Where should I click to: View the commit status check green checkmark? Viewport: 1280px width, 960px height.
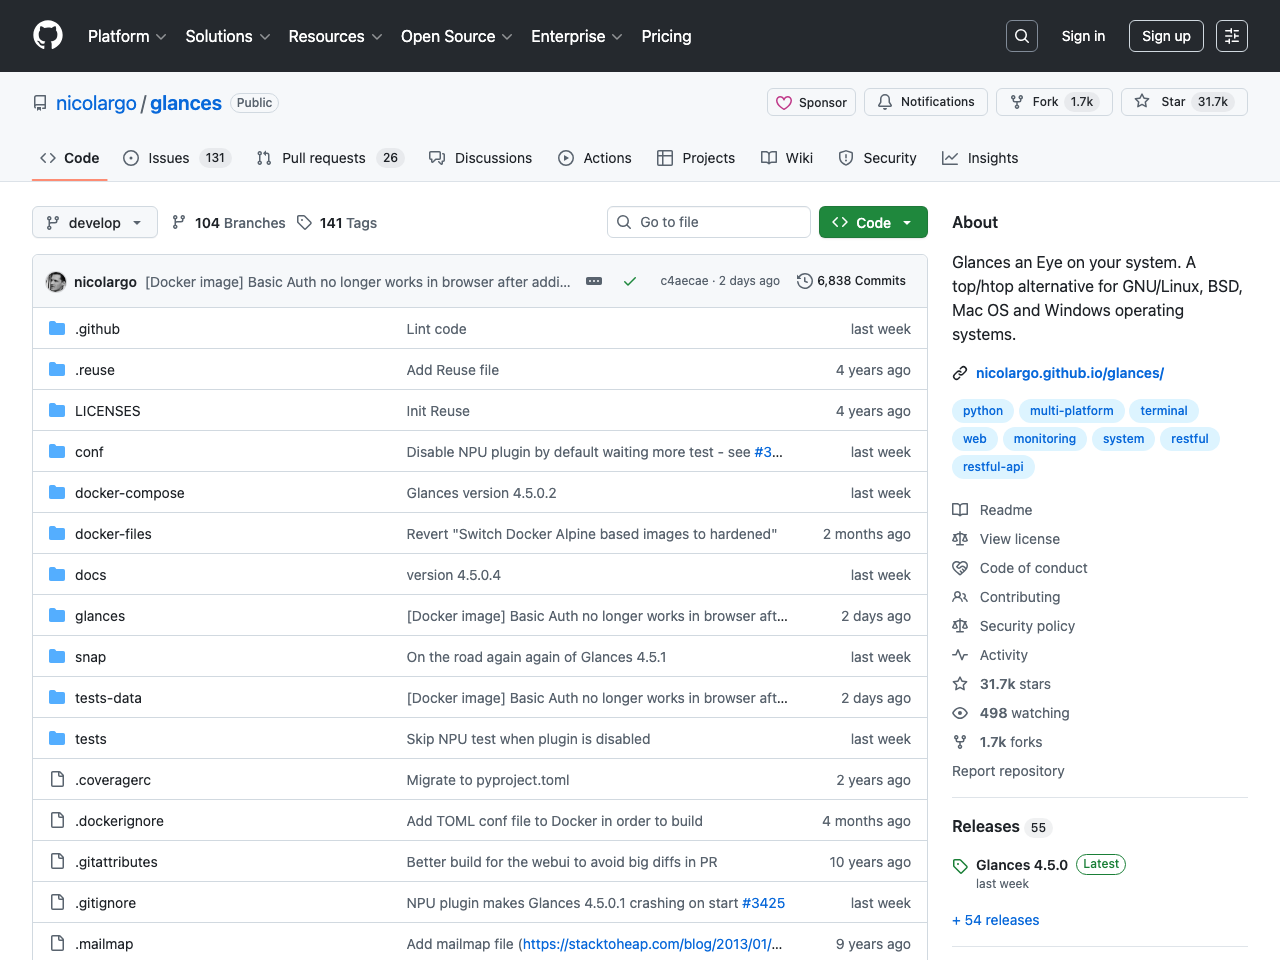tap(630, 281)
